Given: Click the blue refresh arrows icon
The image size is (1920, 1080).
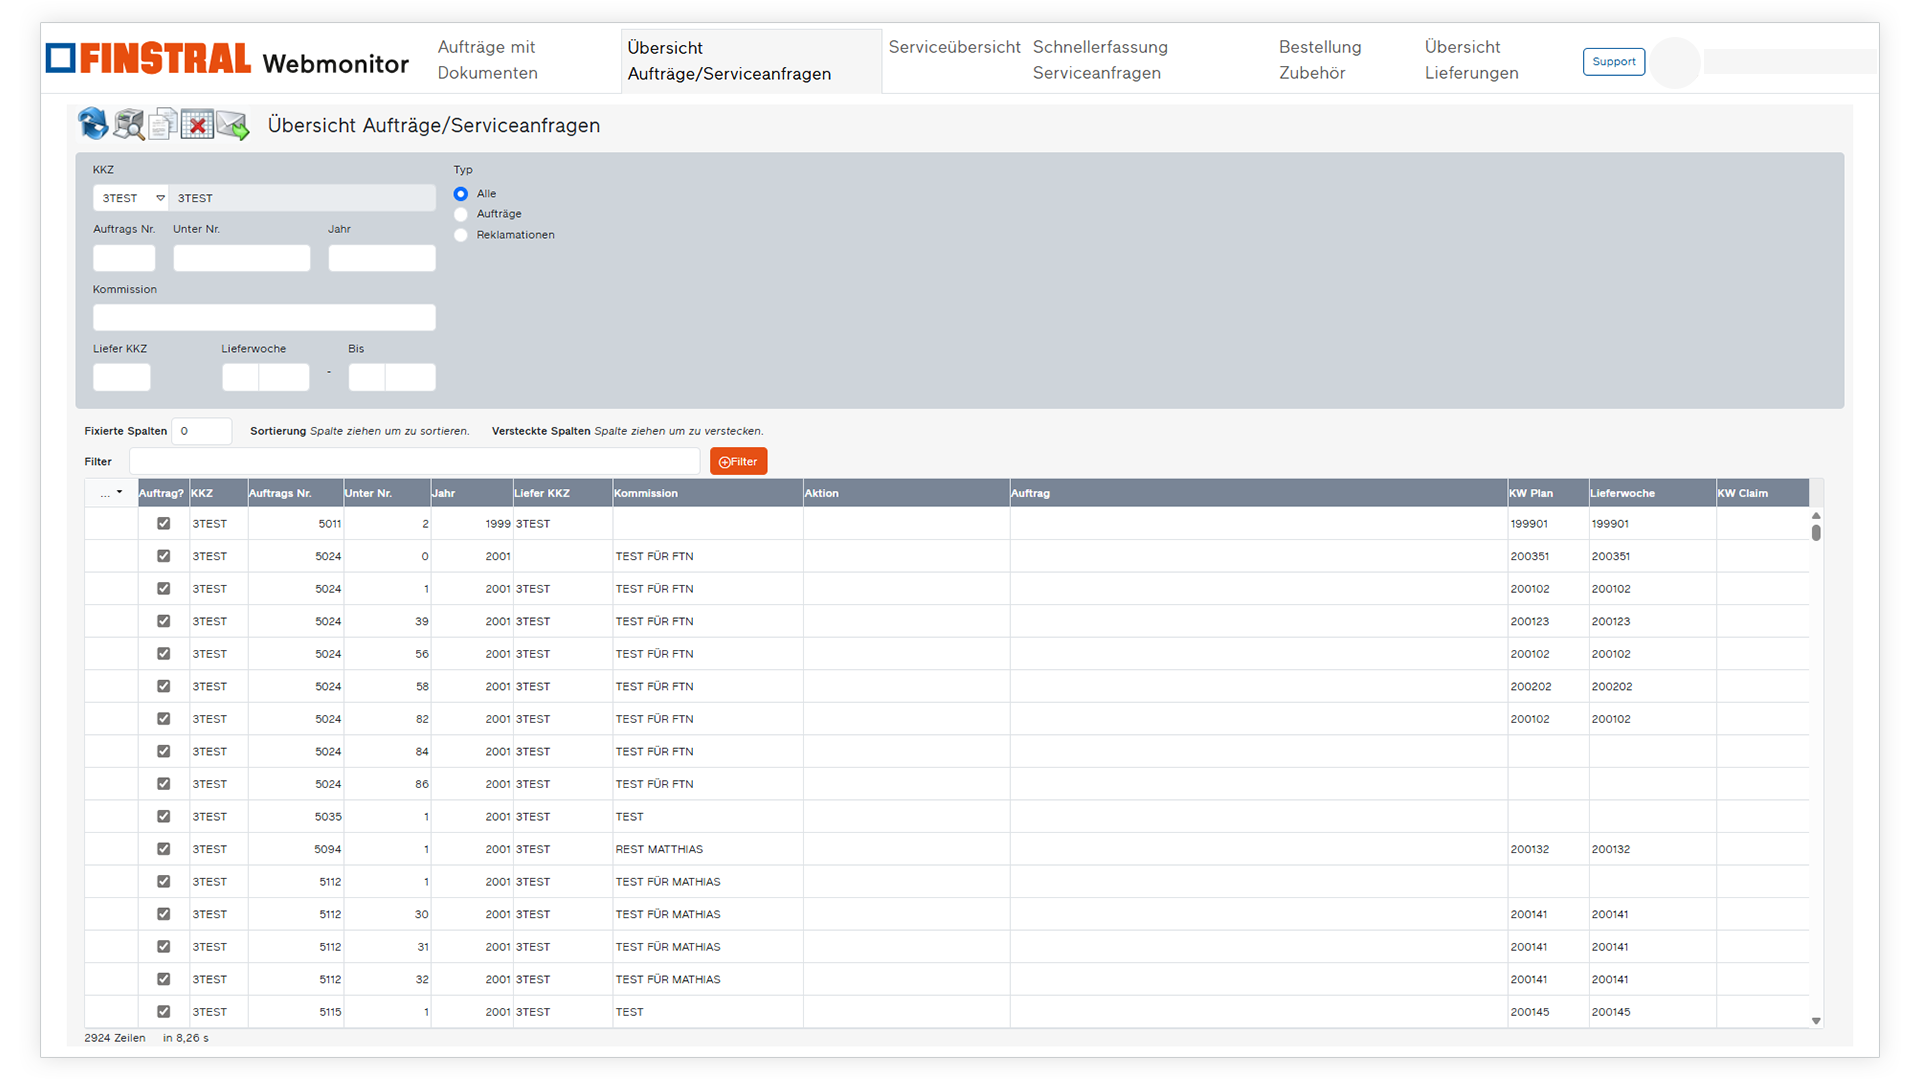Looking at the screenshot, I should coord(93,124).
